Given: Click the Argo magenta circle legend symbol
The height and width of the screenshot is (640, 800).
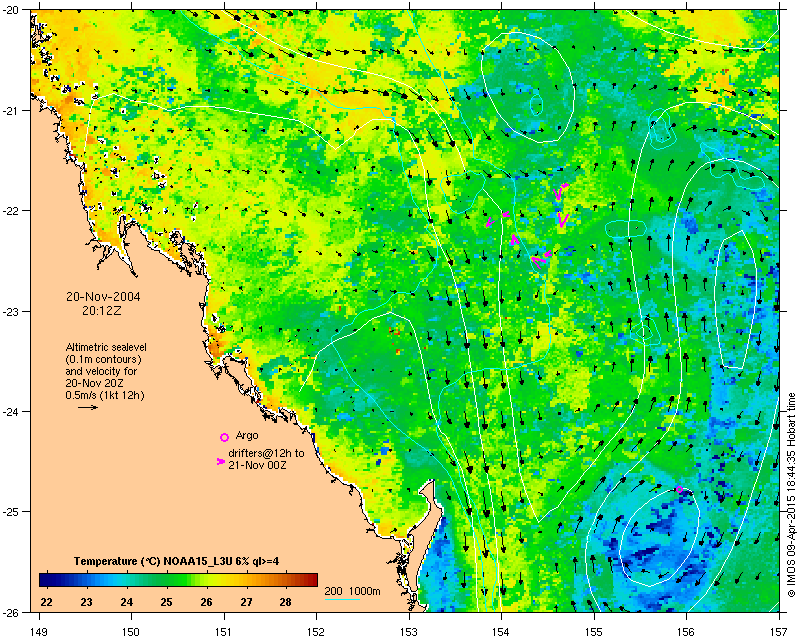Looking at the screenshot, I should 224,437.
